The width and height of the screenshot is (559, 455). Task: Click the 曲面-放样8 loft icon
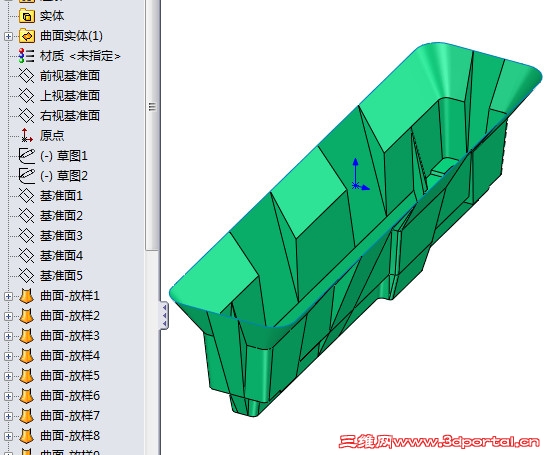point(27,436)
